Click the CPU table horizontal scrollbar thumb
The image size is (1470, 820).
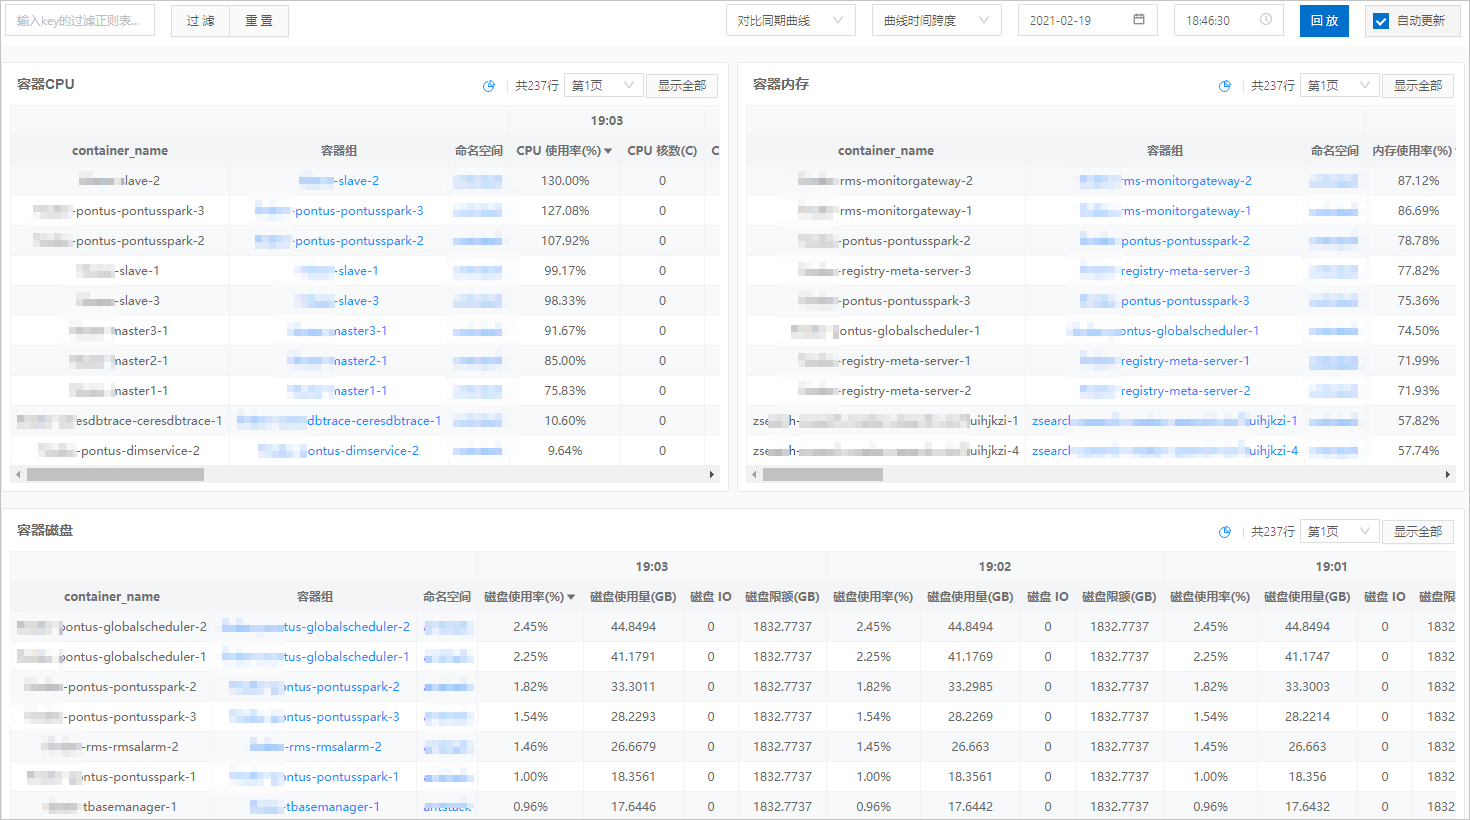point(115,475)
